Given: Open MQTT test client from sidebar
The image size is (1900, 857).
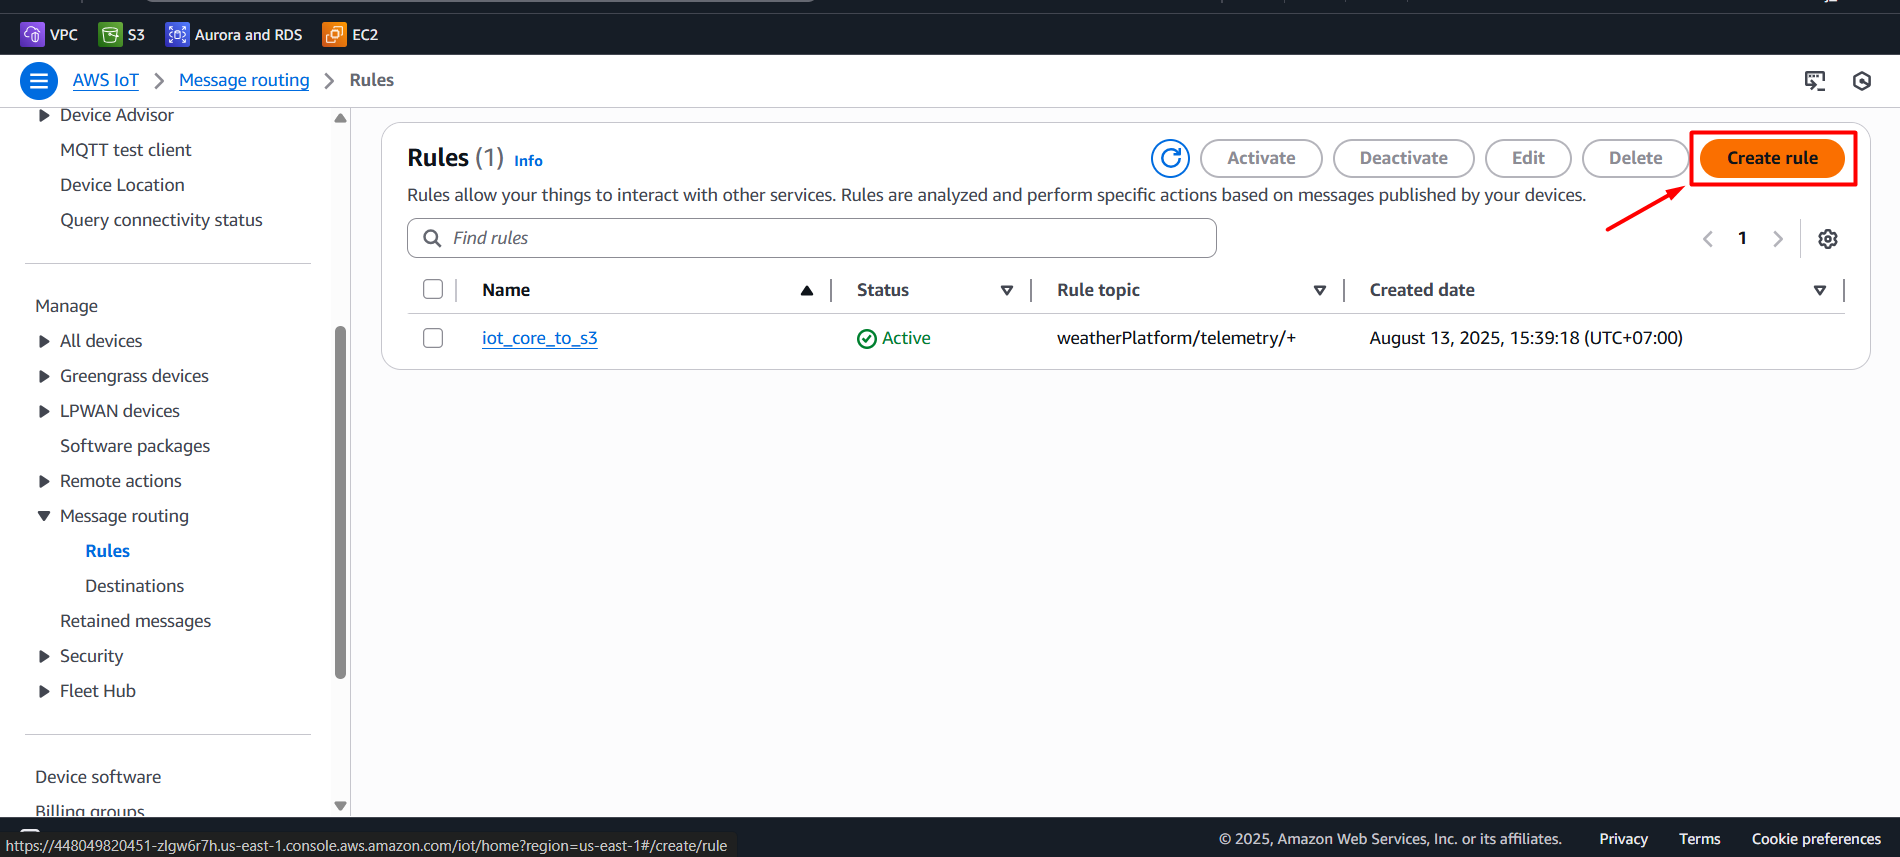Looking at the screenshot, I should pos(125,150).
